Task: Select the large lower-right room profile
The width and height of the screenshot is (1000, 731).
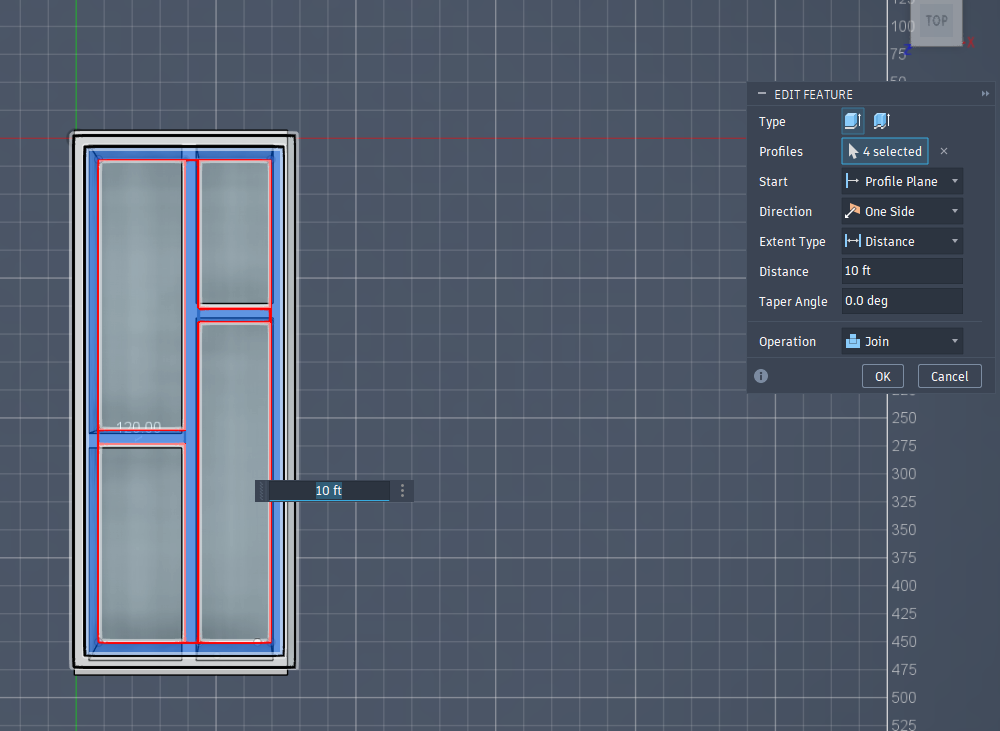Action: 235,482
